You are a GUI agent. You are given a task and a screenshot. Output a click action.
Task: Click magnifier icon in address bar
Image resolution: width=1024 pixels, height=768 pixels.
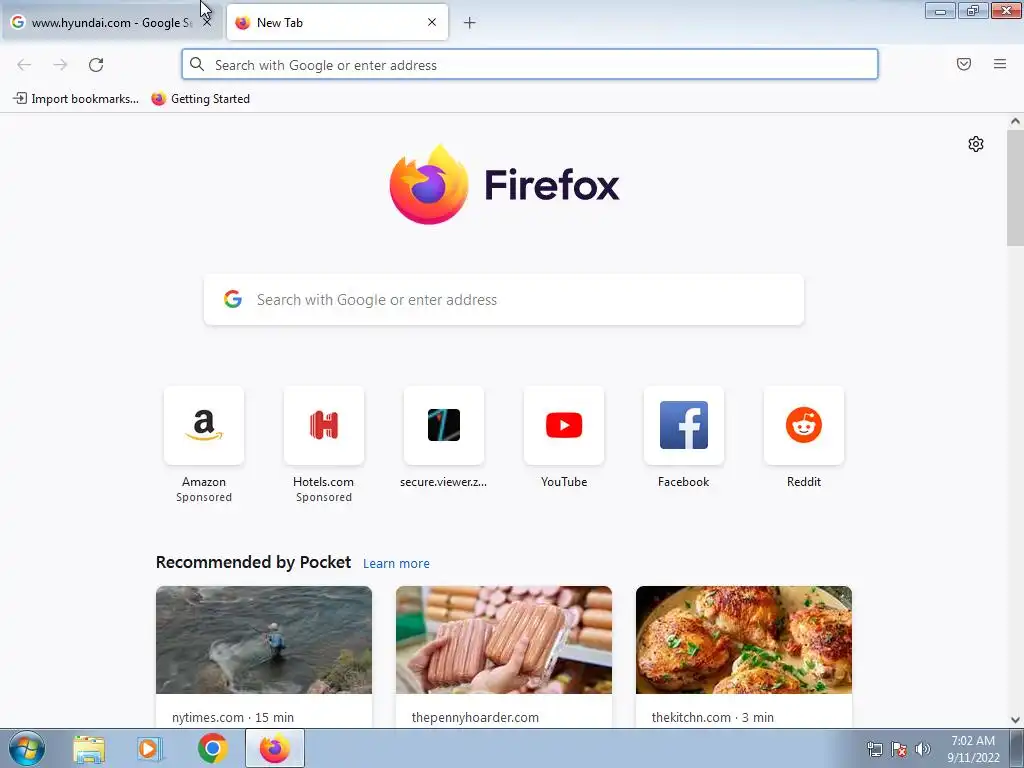(197, 65)
